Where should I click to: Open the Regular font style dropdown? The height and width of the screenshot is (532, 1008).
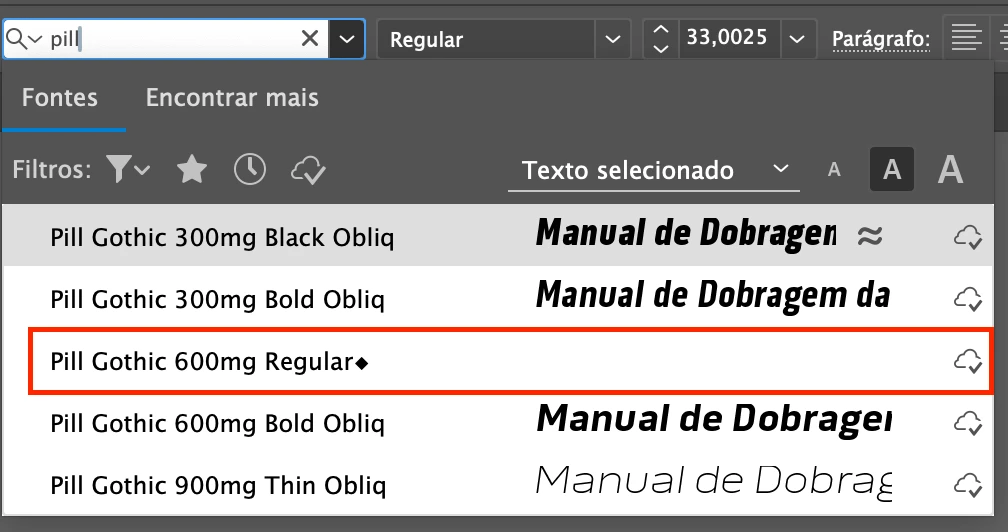[x=613, y=39]
